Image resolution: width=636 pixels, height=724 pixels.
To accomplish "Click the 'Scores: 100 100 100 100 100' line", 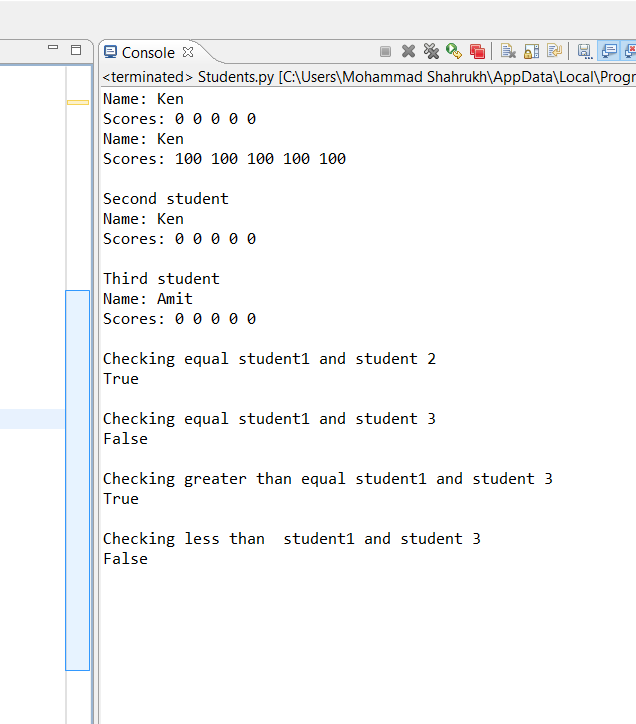I will [224, 159].
